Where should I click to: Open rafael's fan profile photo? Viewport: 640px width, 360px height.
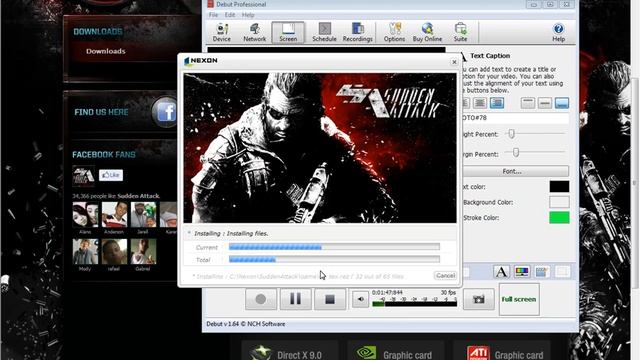tap(114, 251)
